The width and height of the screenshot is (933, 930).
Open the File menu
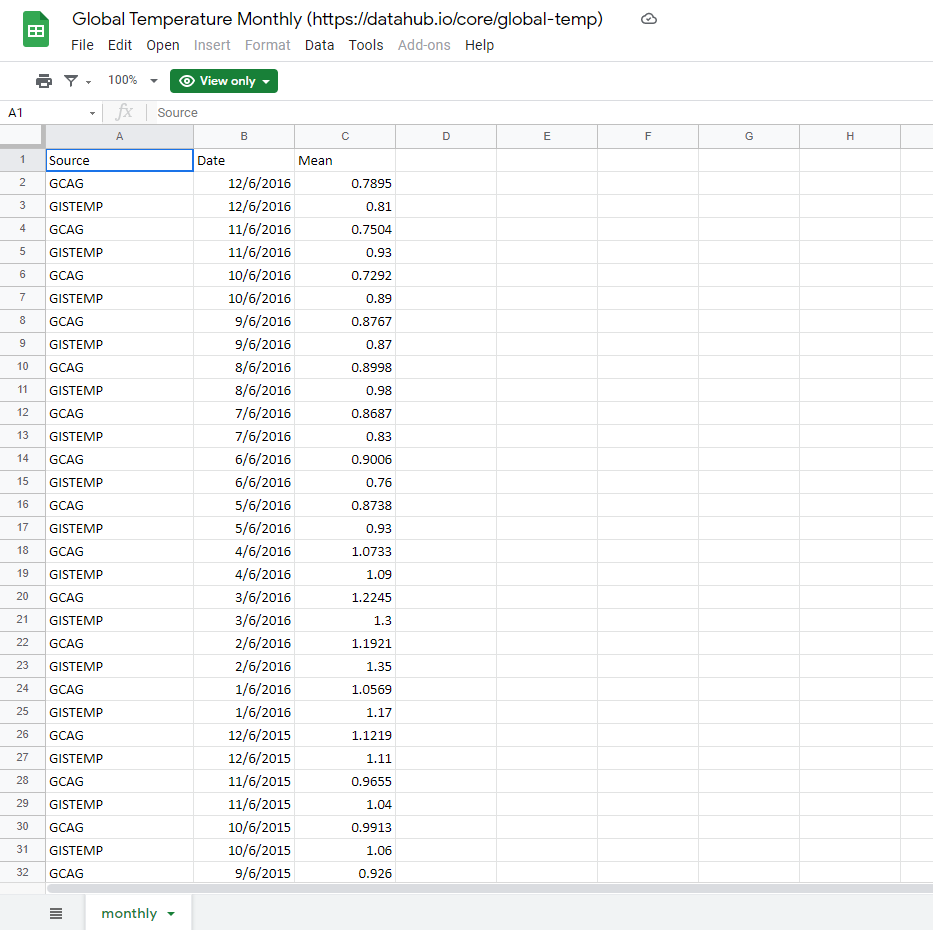[x=82, y=45]
